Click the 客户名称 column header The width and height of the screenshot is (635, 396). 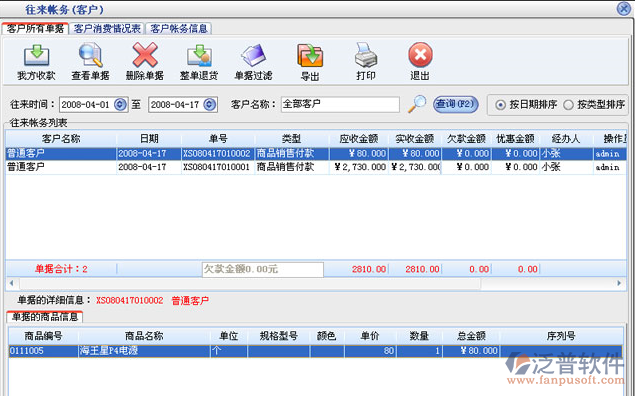tap(61, 139)
